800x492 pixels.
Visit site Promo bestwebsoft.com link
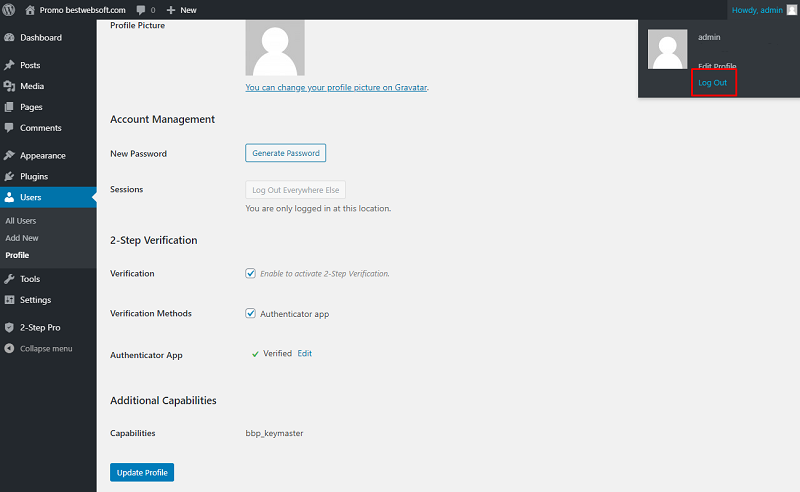[x=82, y=10]
